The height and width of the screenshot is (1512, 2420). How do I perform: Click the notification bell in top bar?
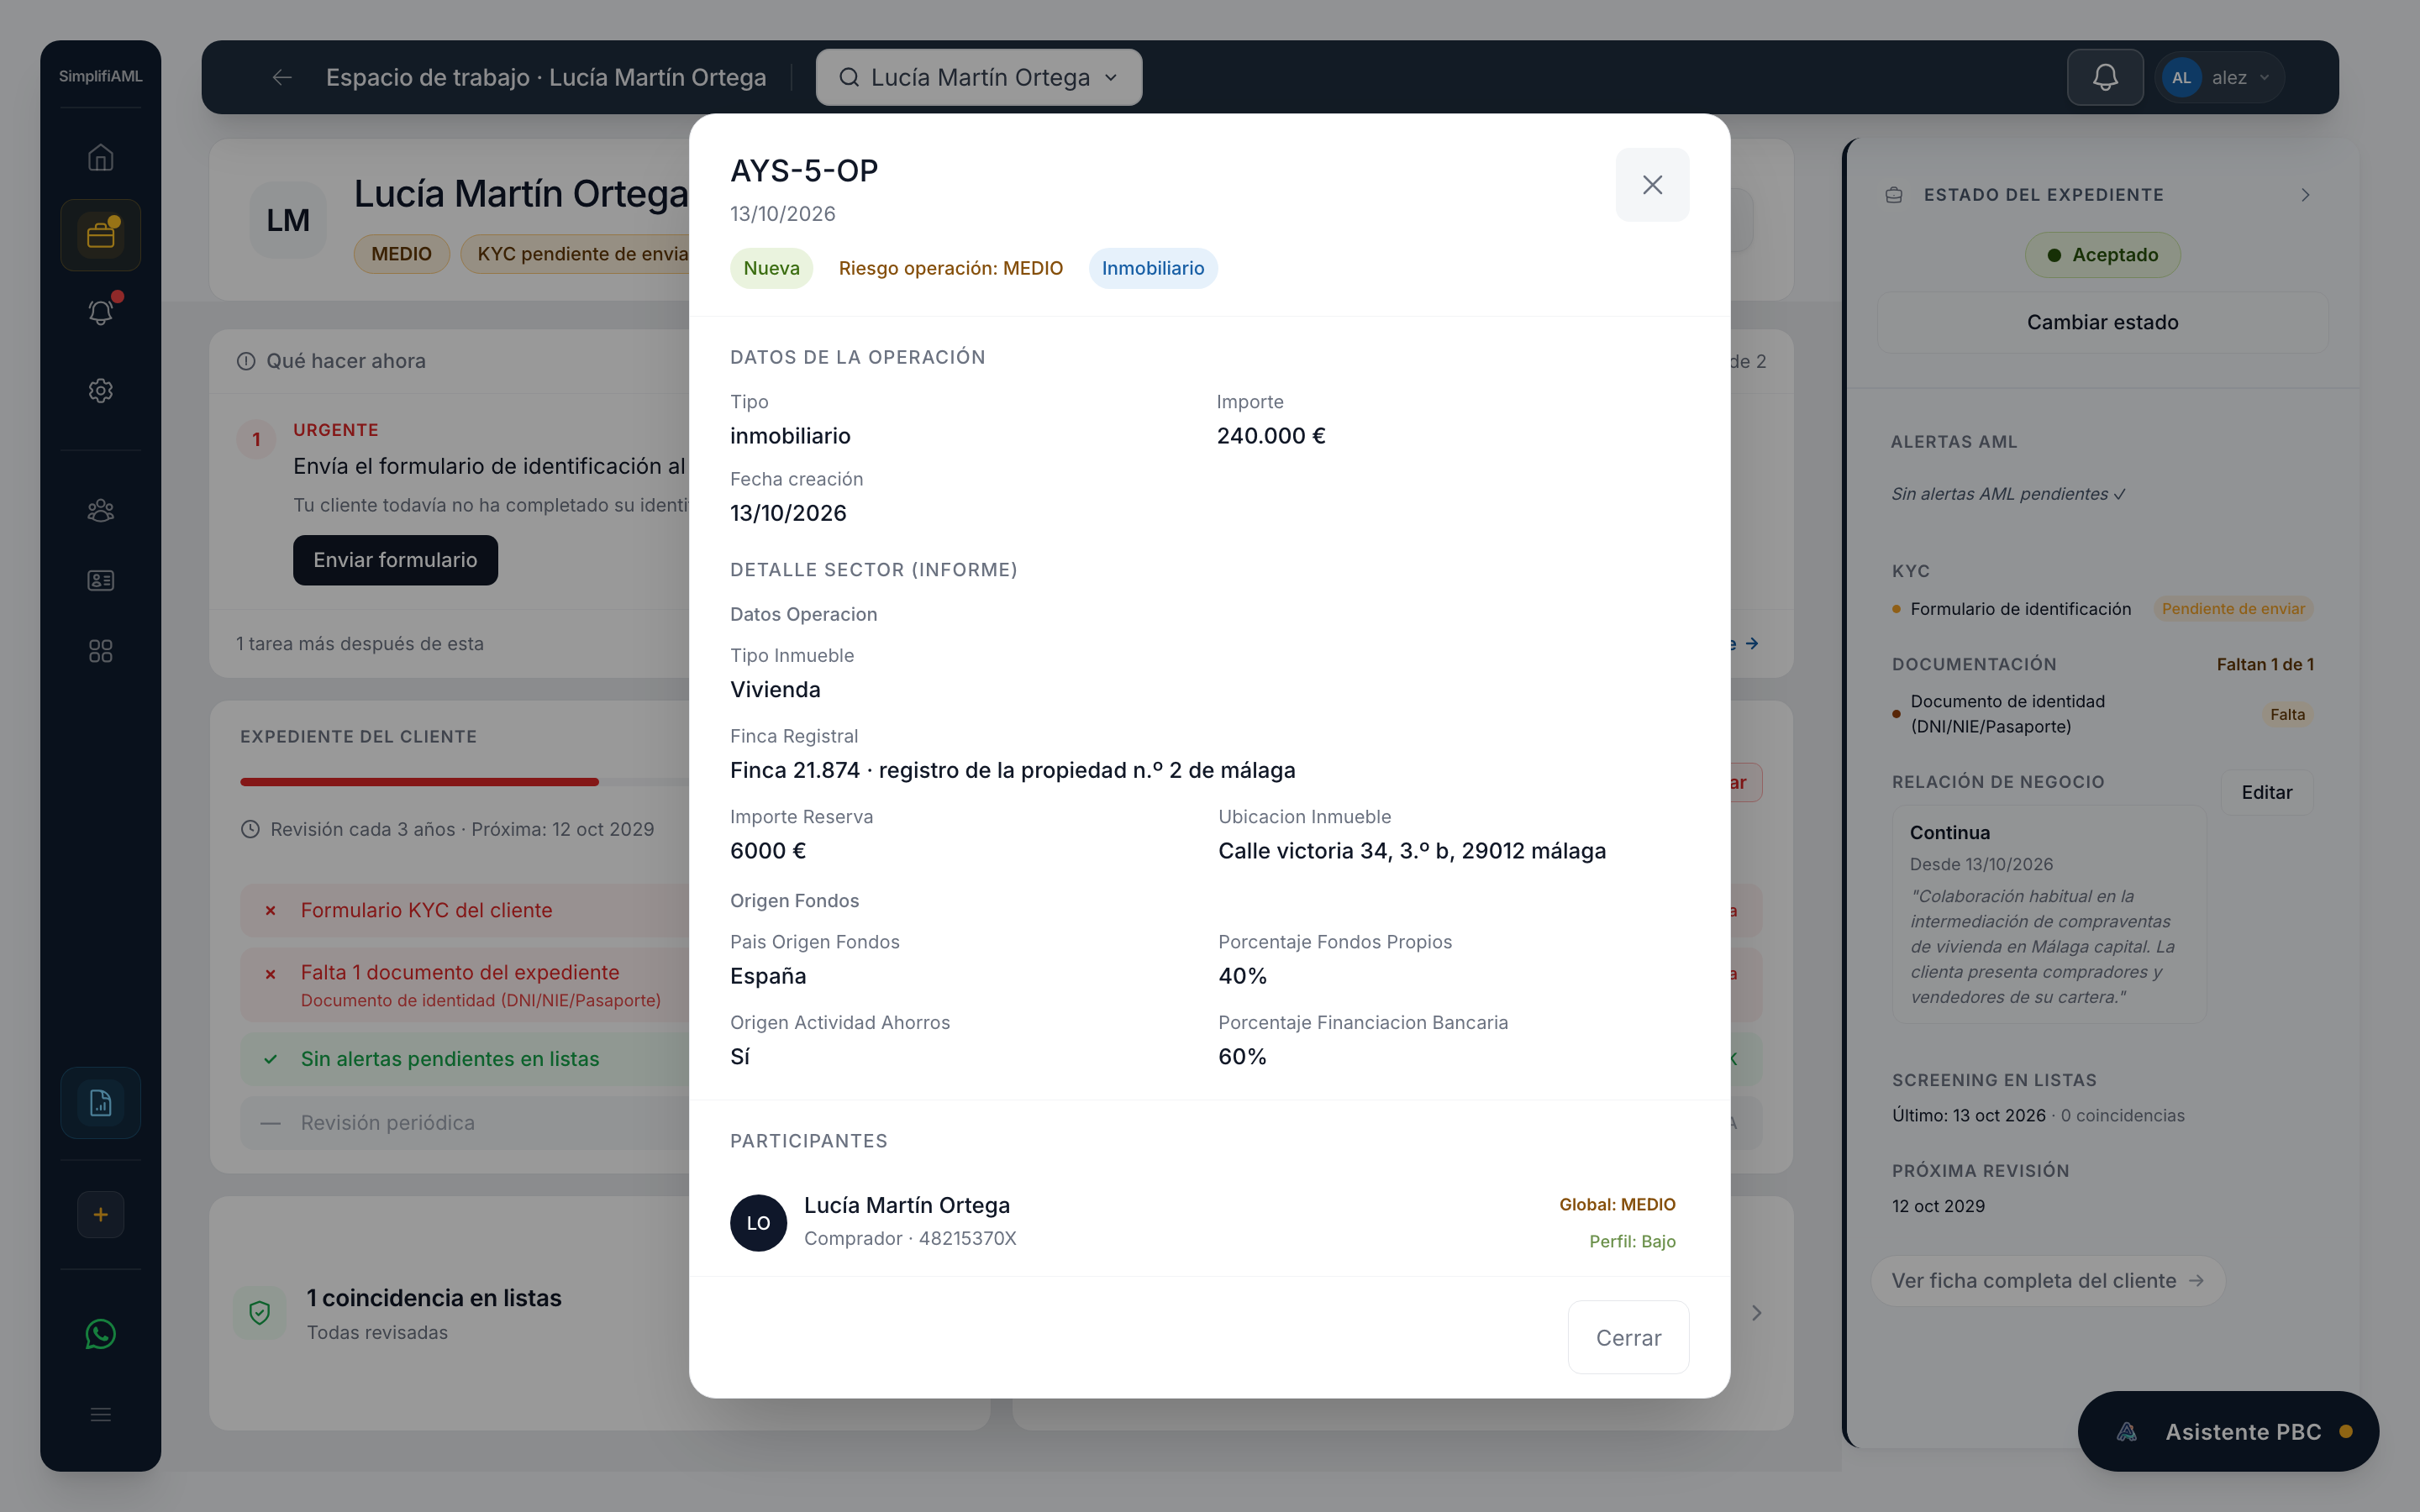[2105, 77]
